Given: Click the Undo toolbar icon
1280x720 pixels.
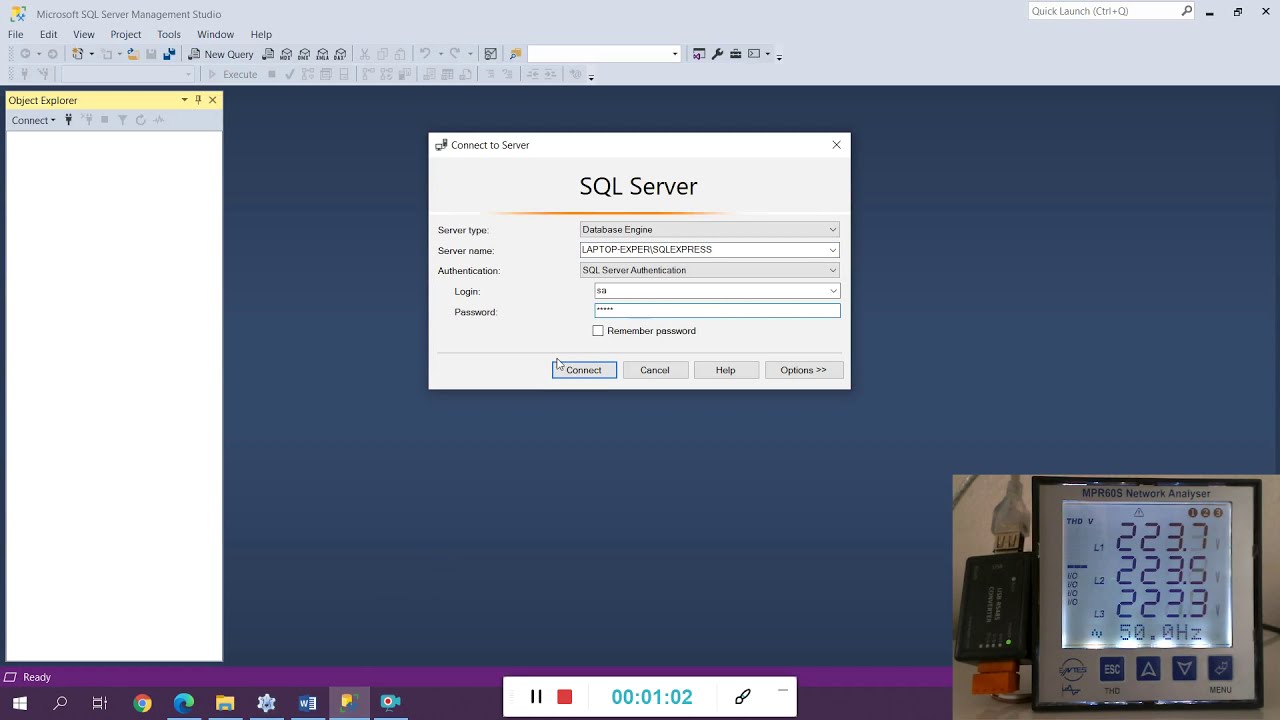Looking at the screenshot, I should coord(425,54).
